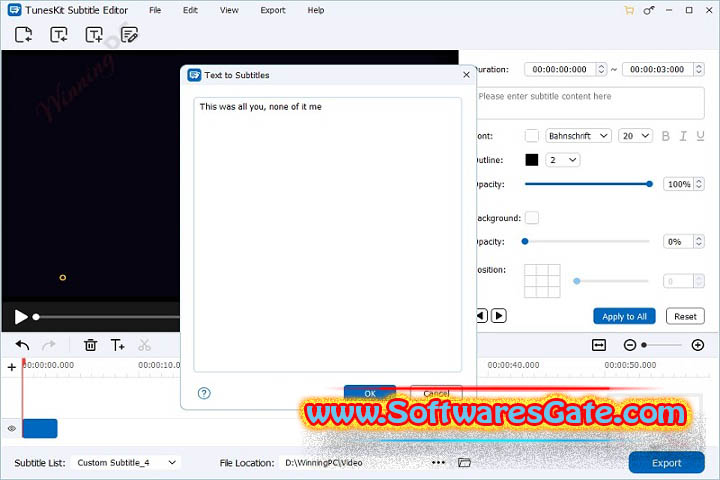This screenshot has height=480, width=720.
Task: Adjust the start time stepper arrows
Action: (x=601, y=69)
